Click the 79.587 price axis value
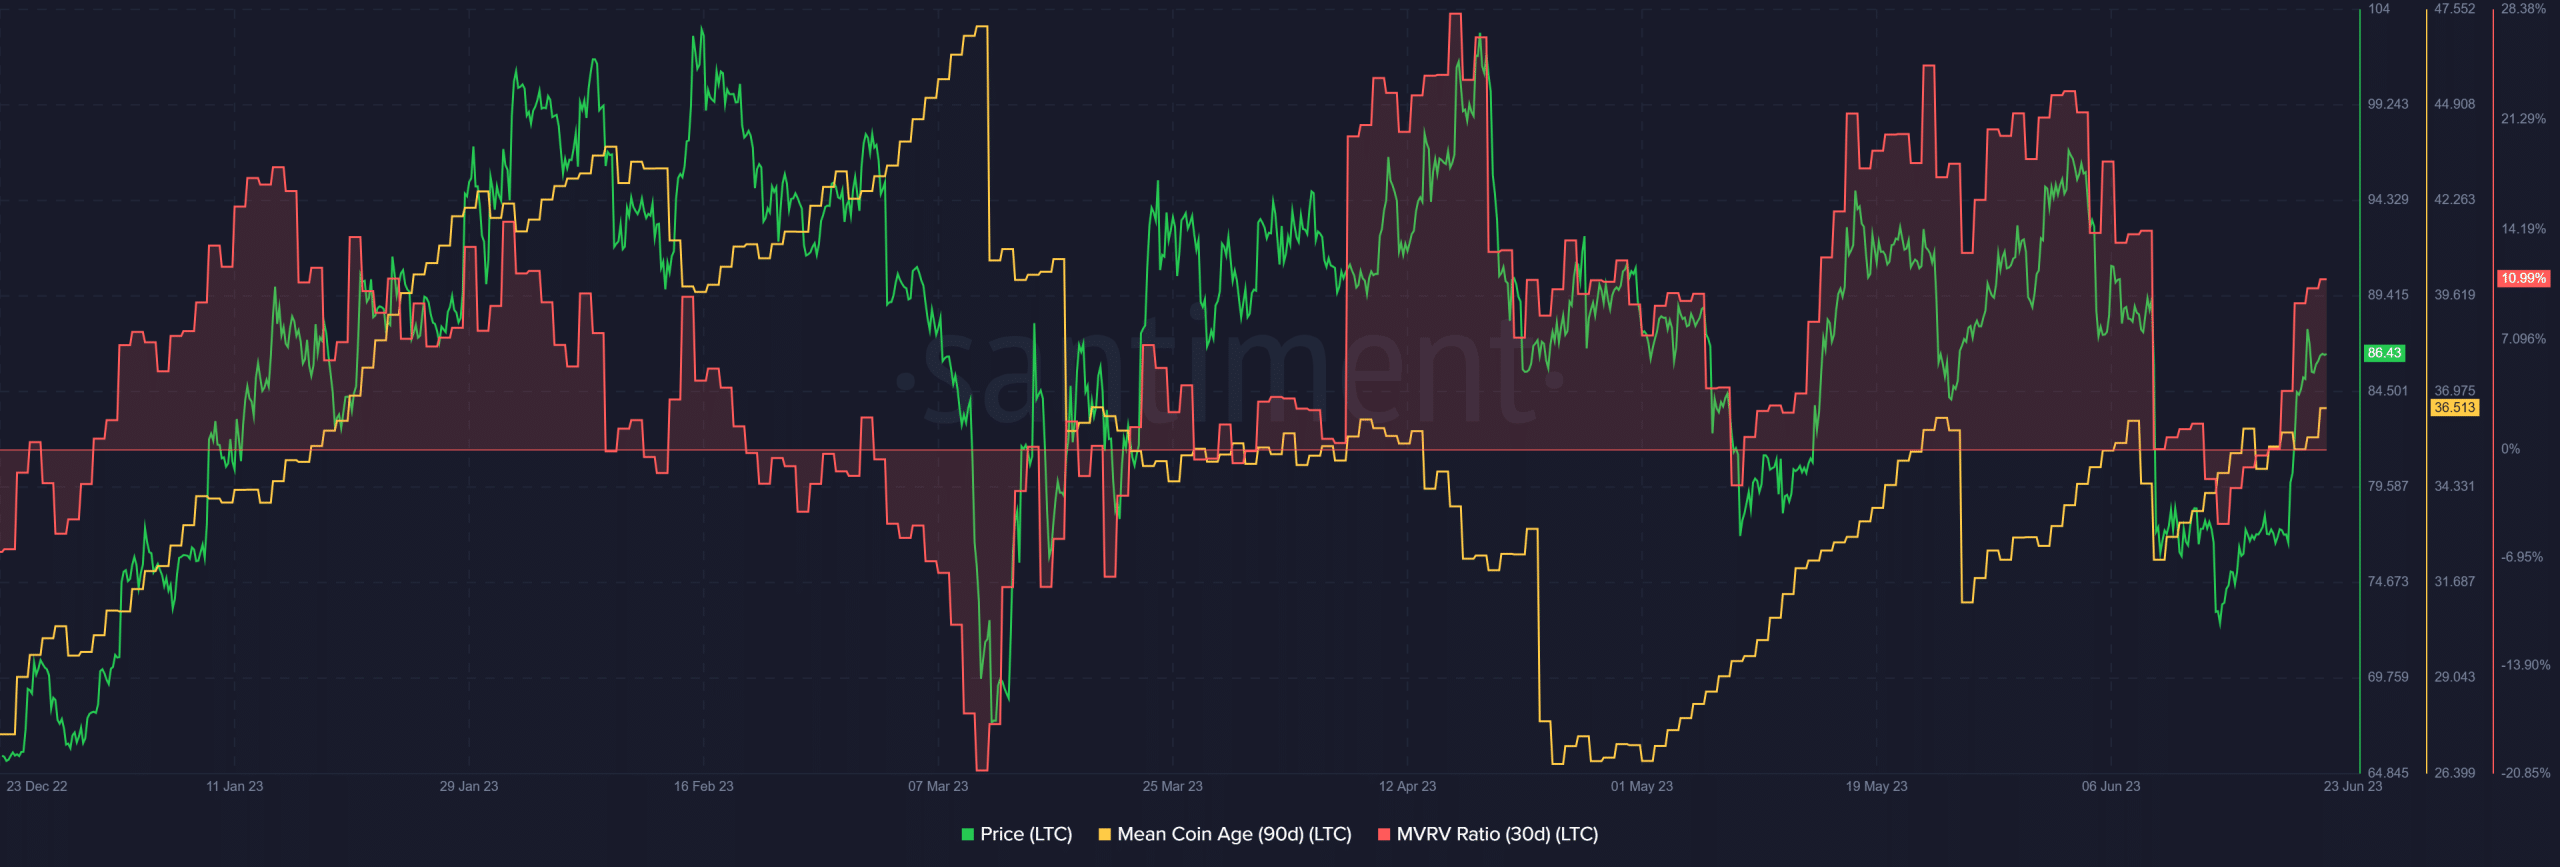This screenshot has width=2560, height=867. click(2388, 486)
